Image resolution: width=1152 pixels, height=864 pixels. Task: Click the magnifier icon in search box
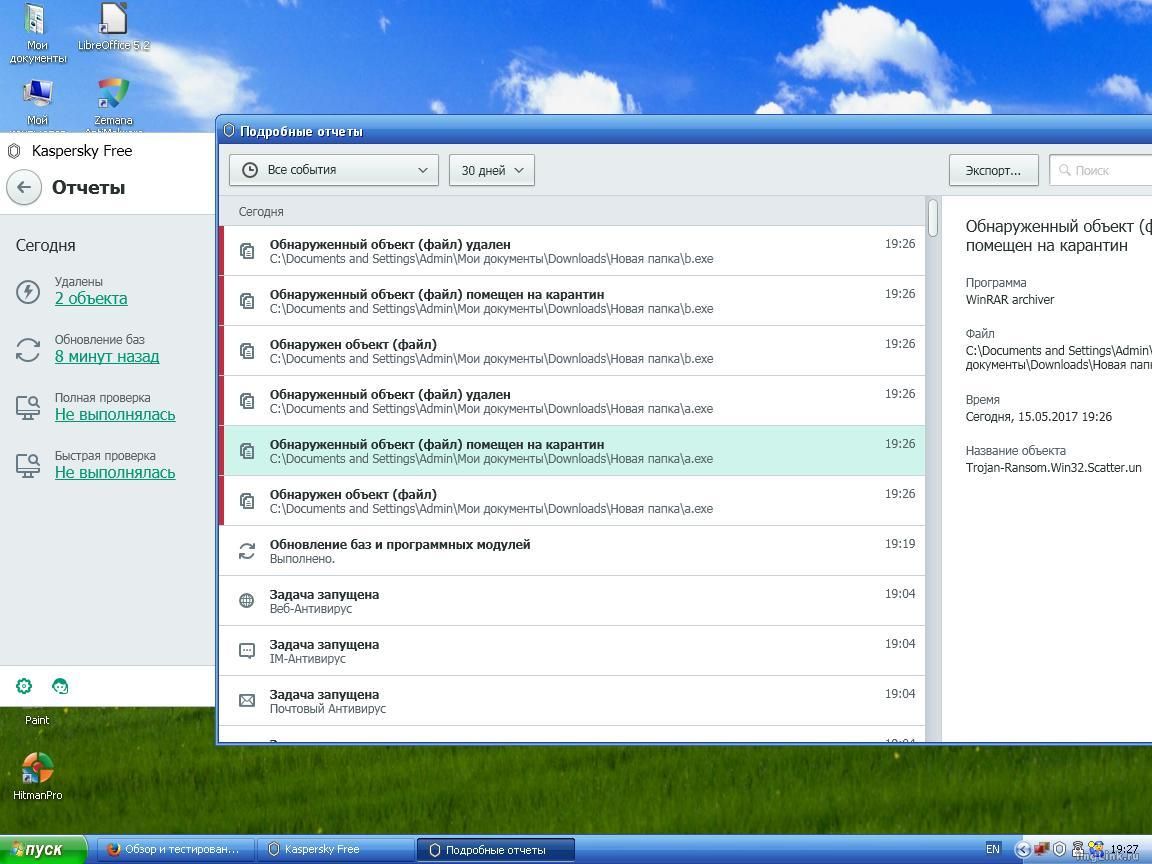click(1064, 170)
